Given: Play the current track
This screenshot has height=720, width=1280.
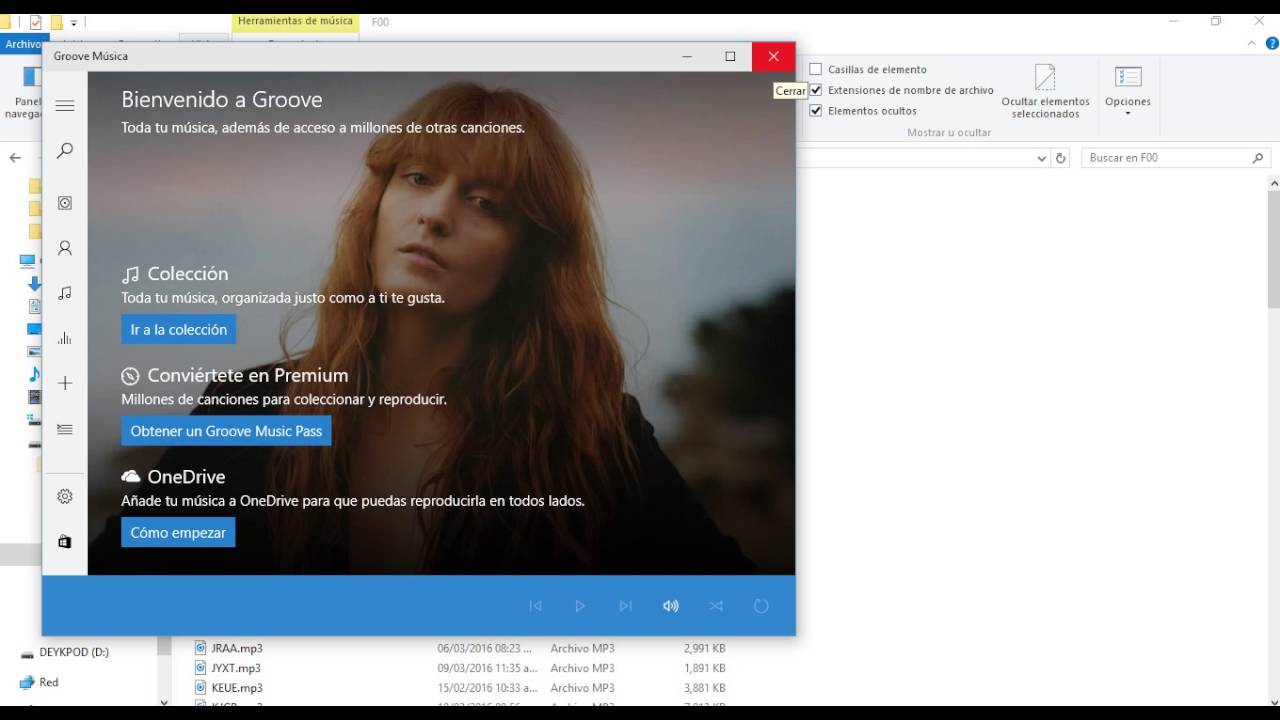Looking at the screenshot, I should (580, 606).
